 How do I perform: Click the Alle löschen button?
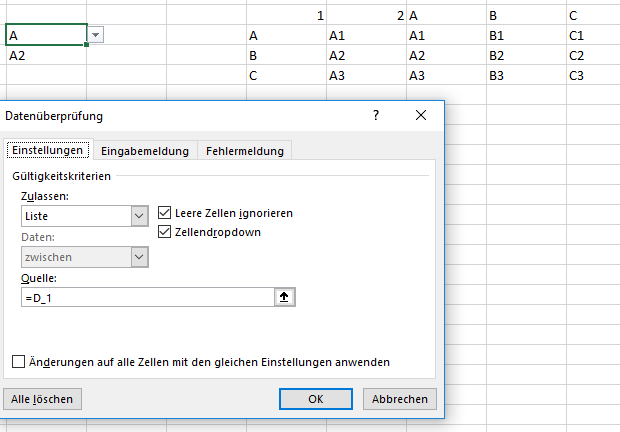pos(42,398)
